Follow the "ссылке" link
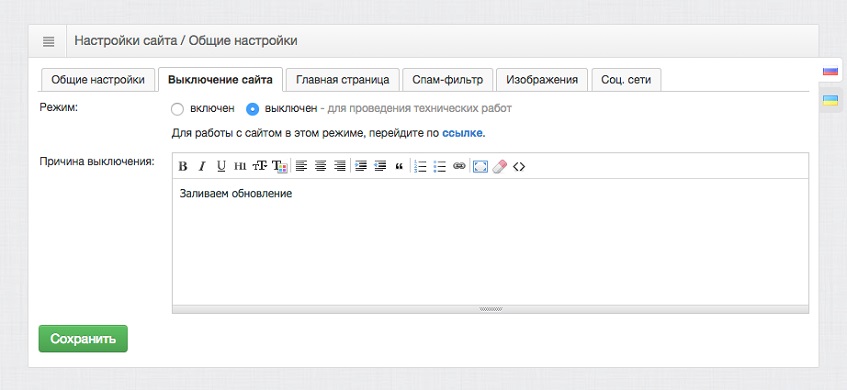The width and height of the screenshot is (847, 390). tap(462, 133)
